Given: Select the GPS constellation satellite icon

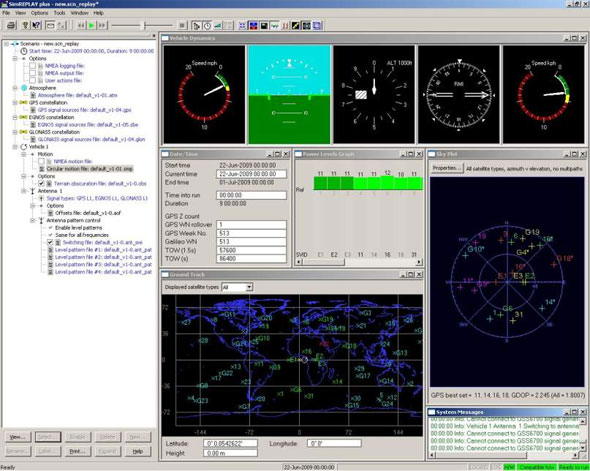Looking at the screenshot, I should (23, 102).
